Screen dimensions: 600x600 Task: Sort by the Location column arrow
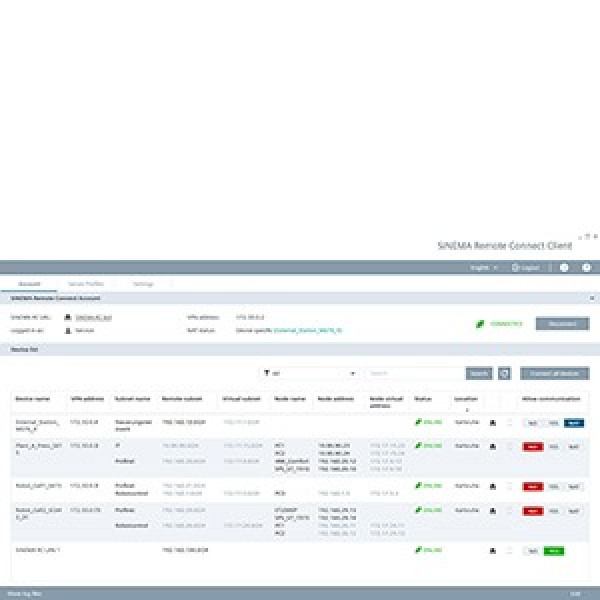467,410
